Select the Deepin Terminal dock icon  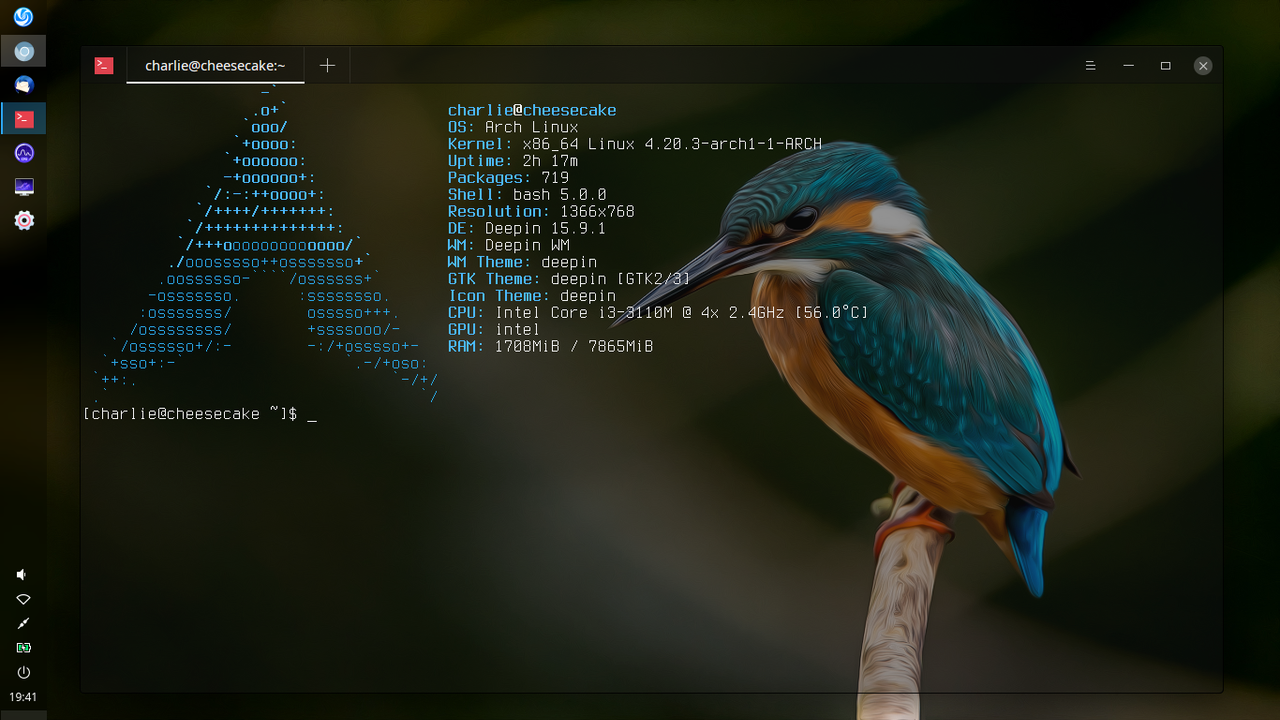[x=24, y=119]
